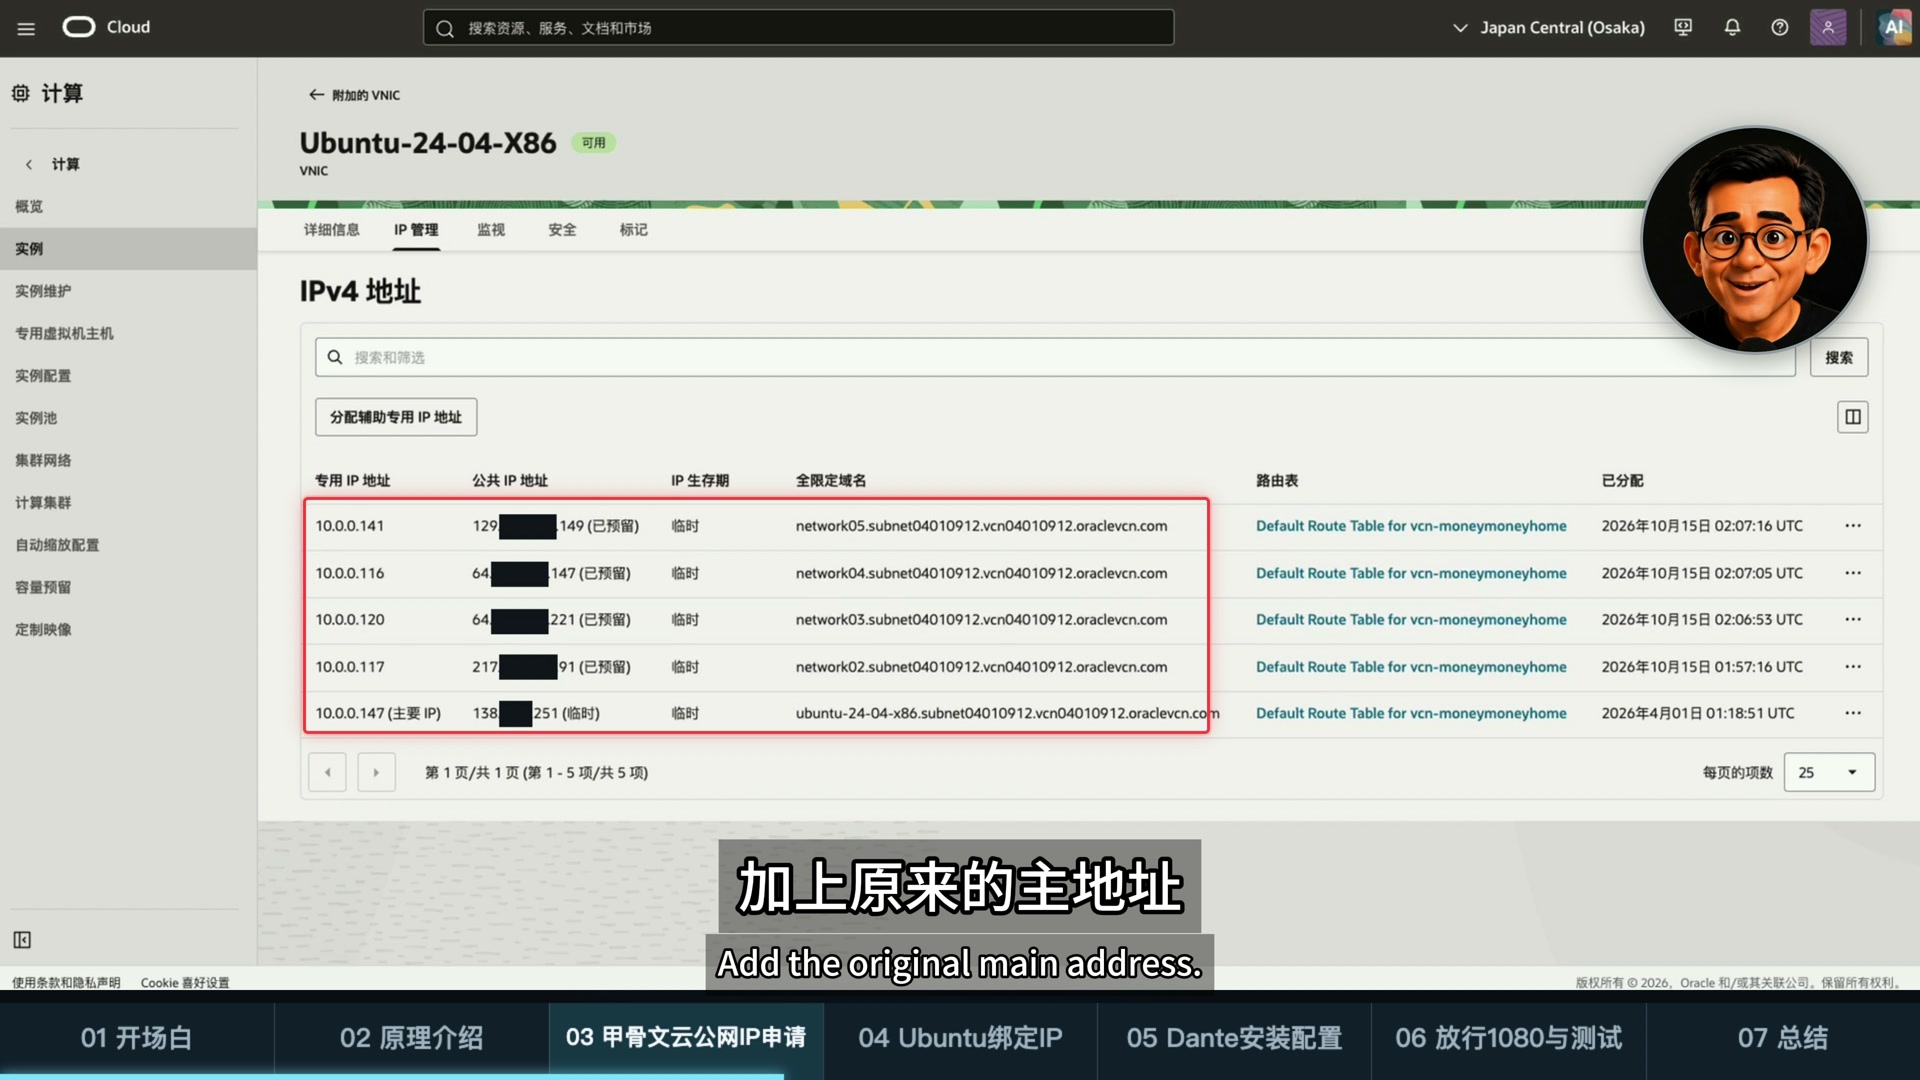Open the user profile avatar menu
Screen dimensions: 1920x1080
click(1828, 28)
